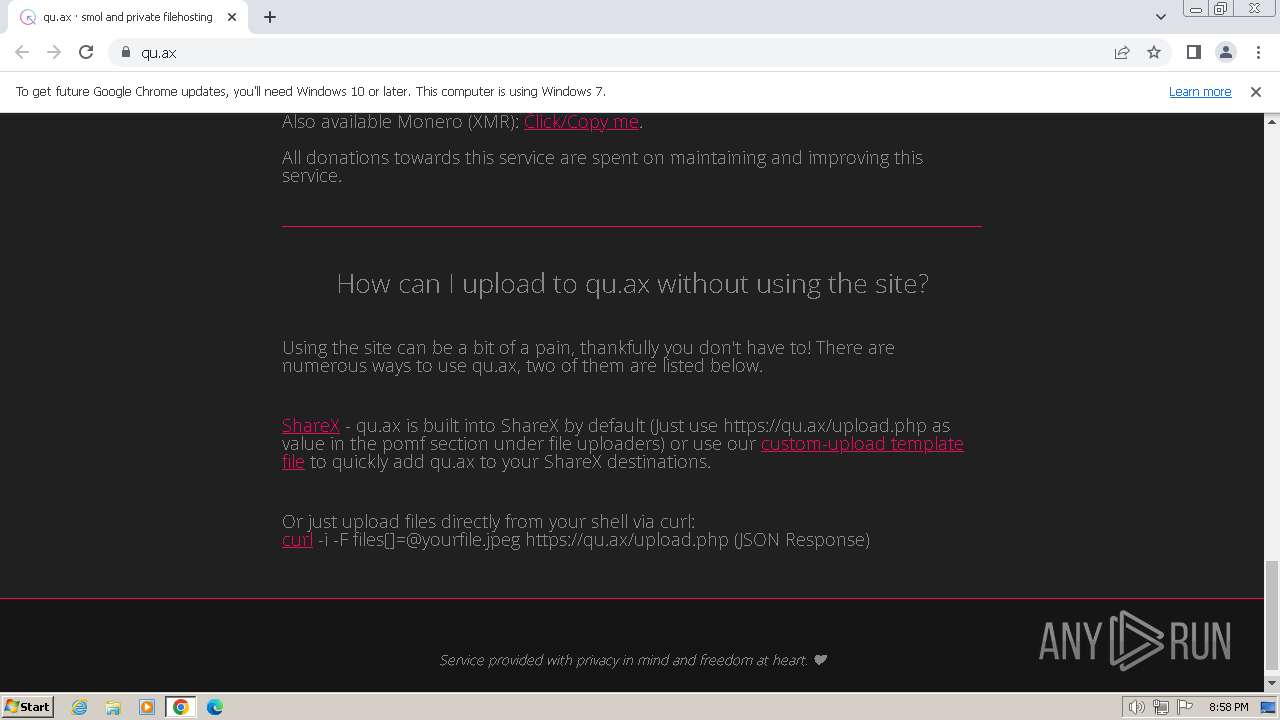1280x720 pixels.
Task: Open Action Center flag tray icon
Action: [1185, 707]
